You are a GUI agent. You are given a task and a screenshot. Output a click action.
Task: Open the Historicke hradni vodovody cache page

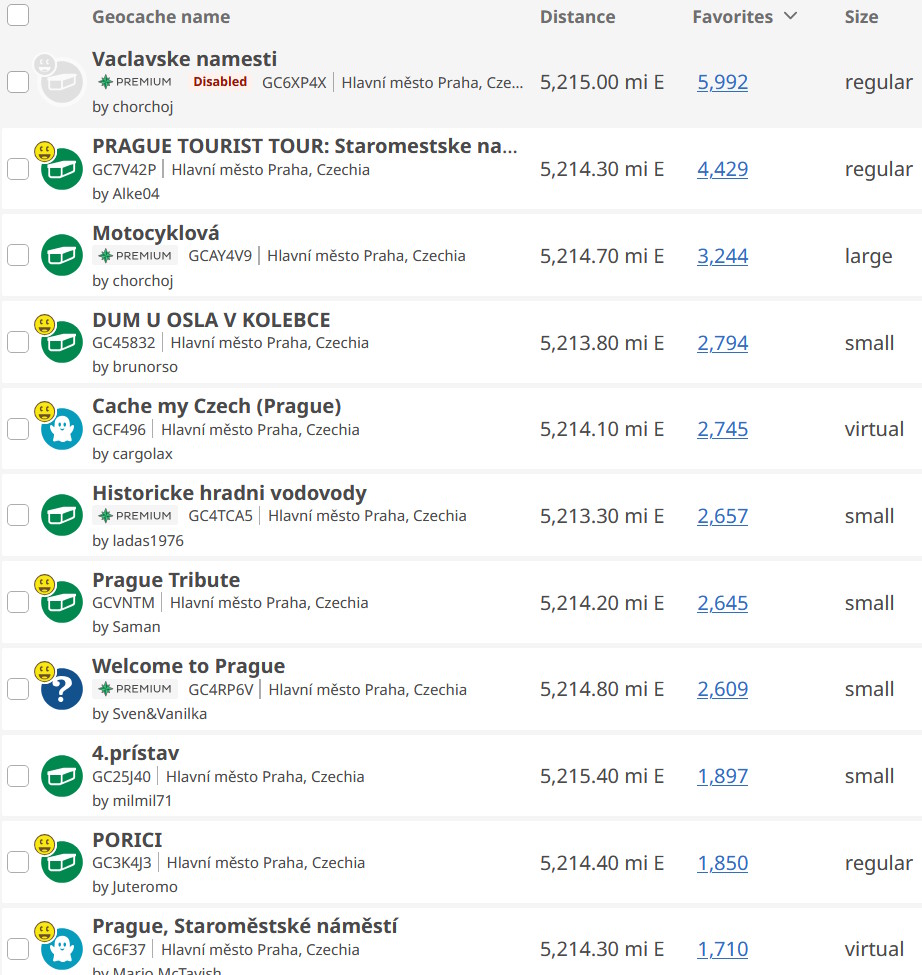coord(229,493)
